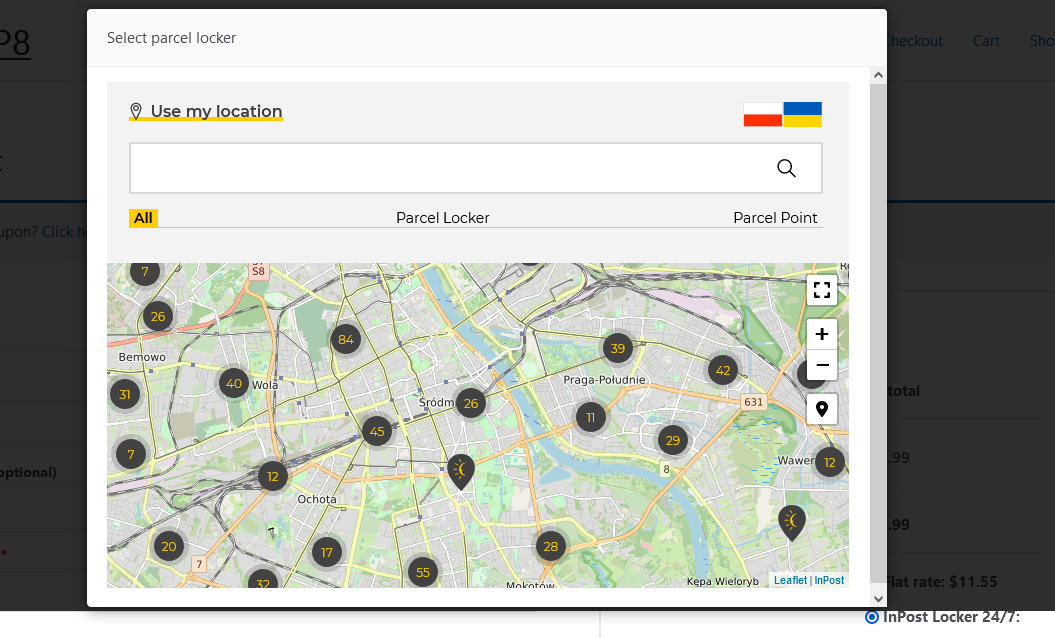Open the InPost attribution link
Viewport: 1055px width, 638px height.
point(829,580)
